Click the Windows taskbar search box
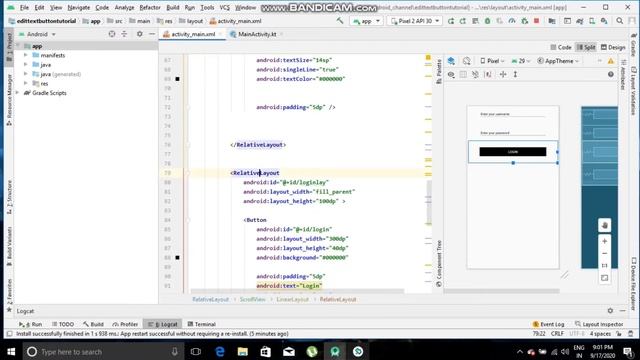This screenshot has width=640, height=360. 102,351
